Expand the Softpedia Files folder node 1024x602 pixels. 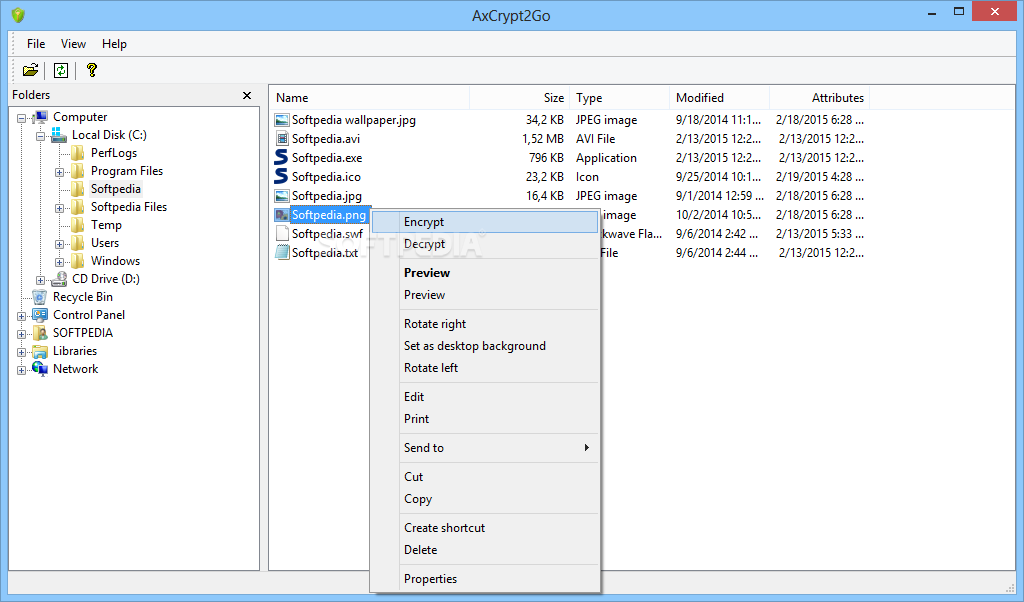click(x=59, y=208)
